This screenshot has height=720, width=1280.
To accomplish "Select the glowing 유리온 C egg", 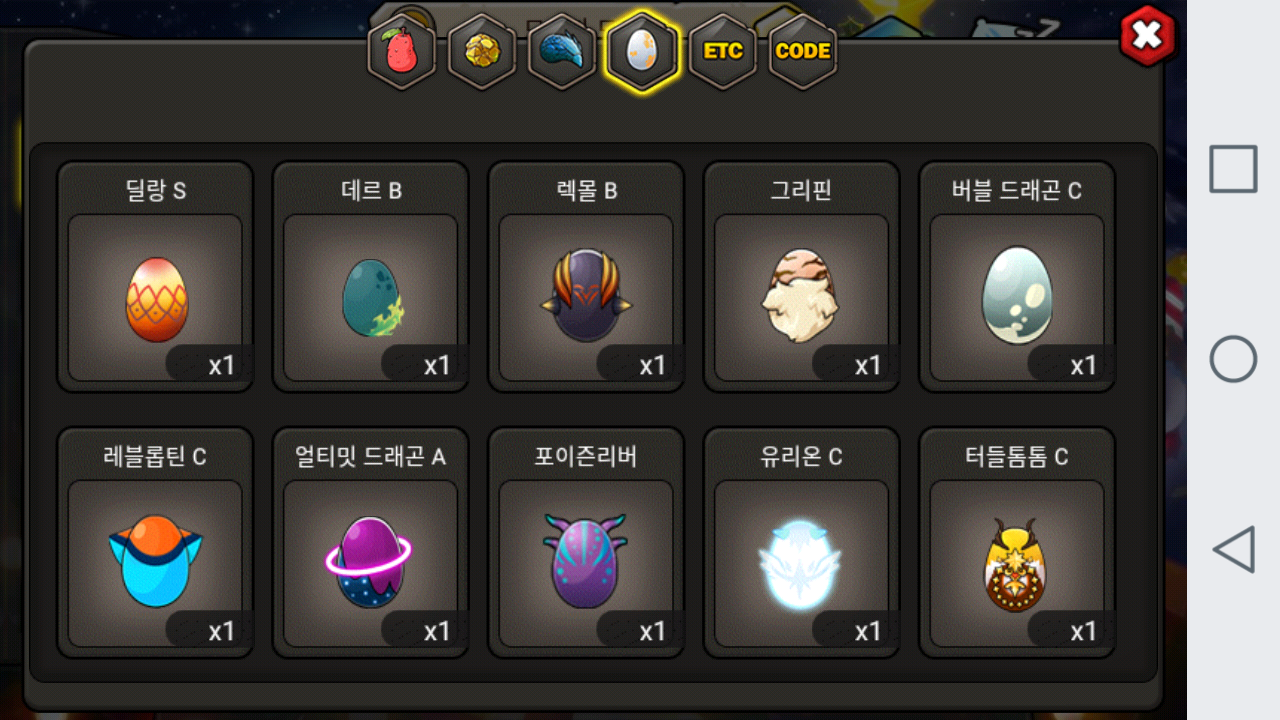I will (x=802, y=543).
